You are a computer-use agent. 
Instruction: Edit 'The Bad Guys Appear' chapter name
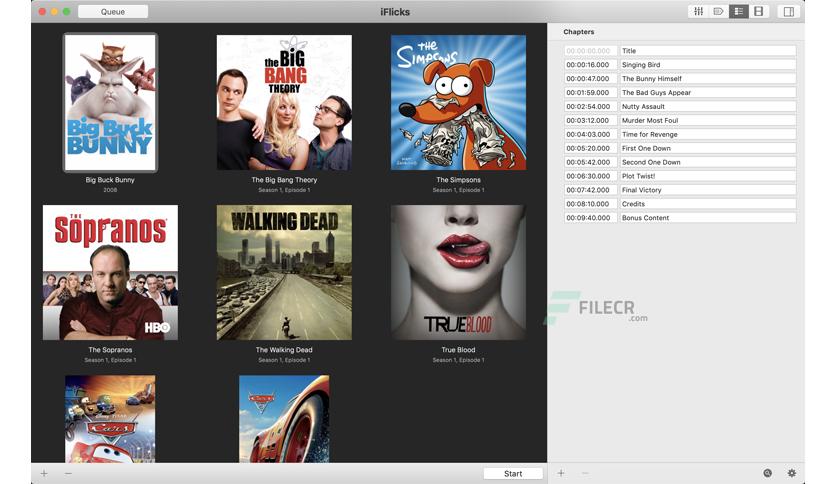pos(708,92)
